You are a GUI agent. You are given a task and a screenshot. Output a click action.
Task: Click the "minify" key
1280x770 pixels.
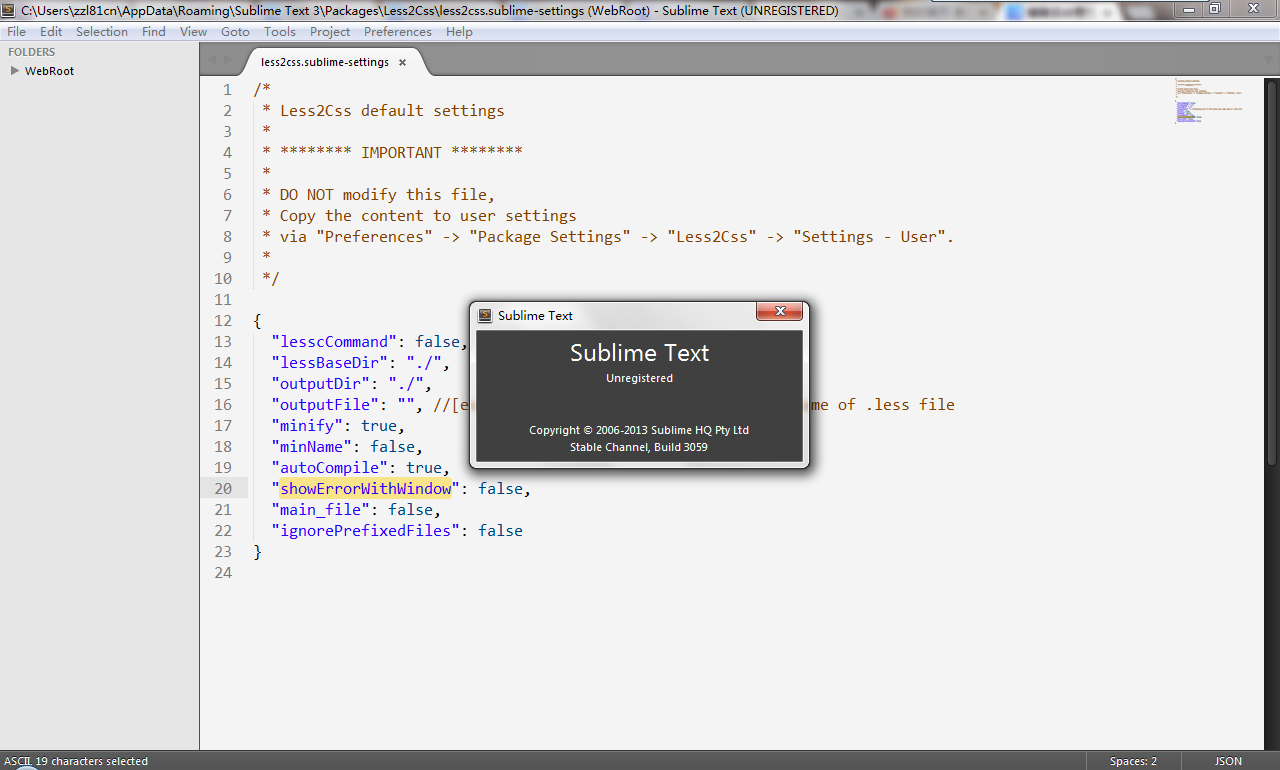coord(308,425)
